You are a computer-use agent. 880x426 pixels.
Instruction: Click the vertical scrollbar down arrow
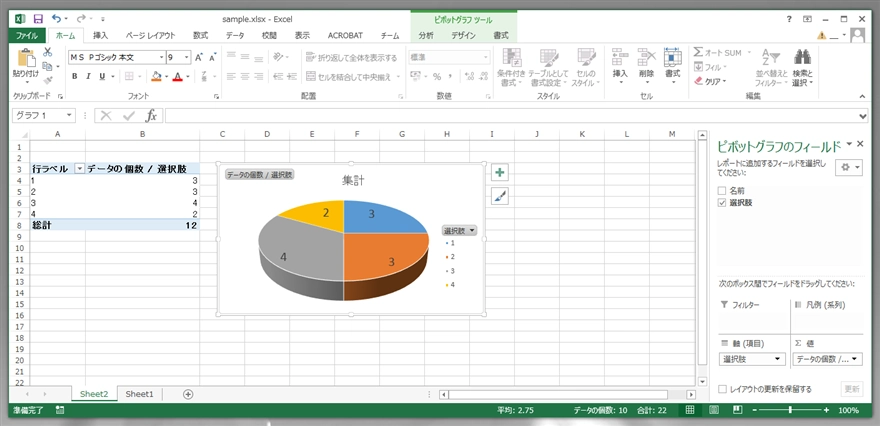tap(702, 380)
